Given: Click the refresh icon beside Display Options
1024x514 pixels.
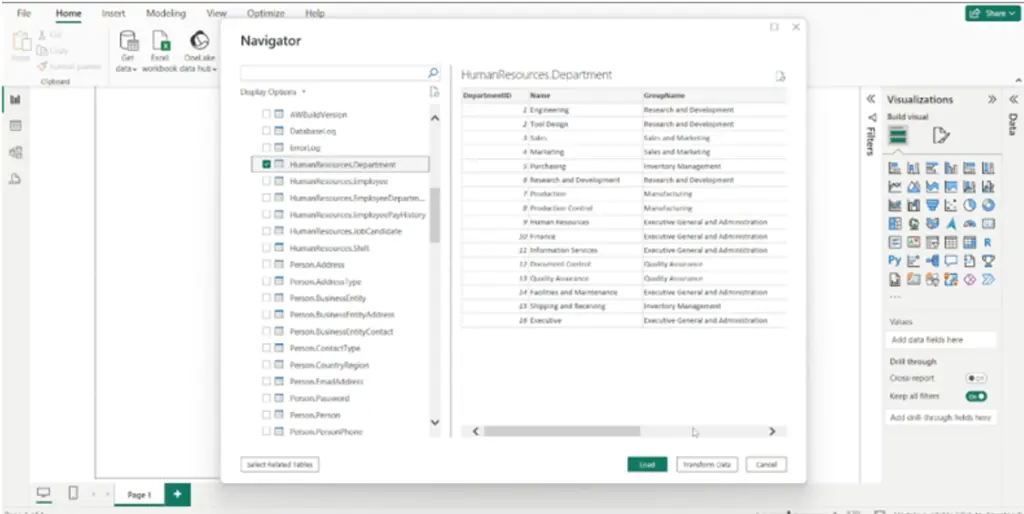Looking at the screenshot, I should (434, 92).
